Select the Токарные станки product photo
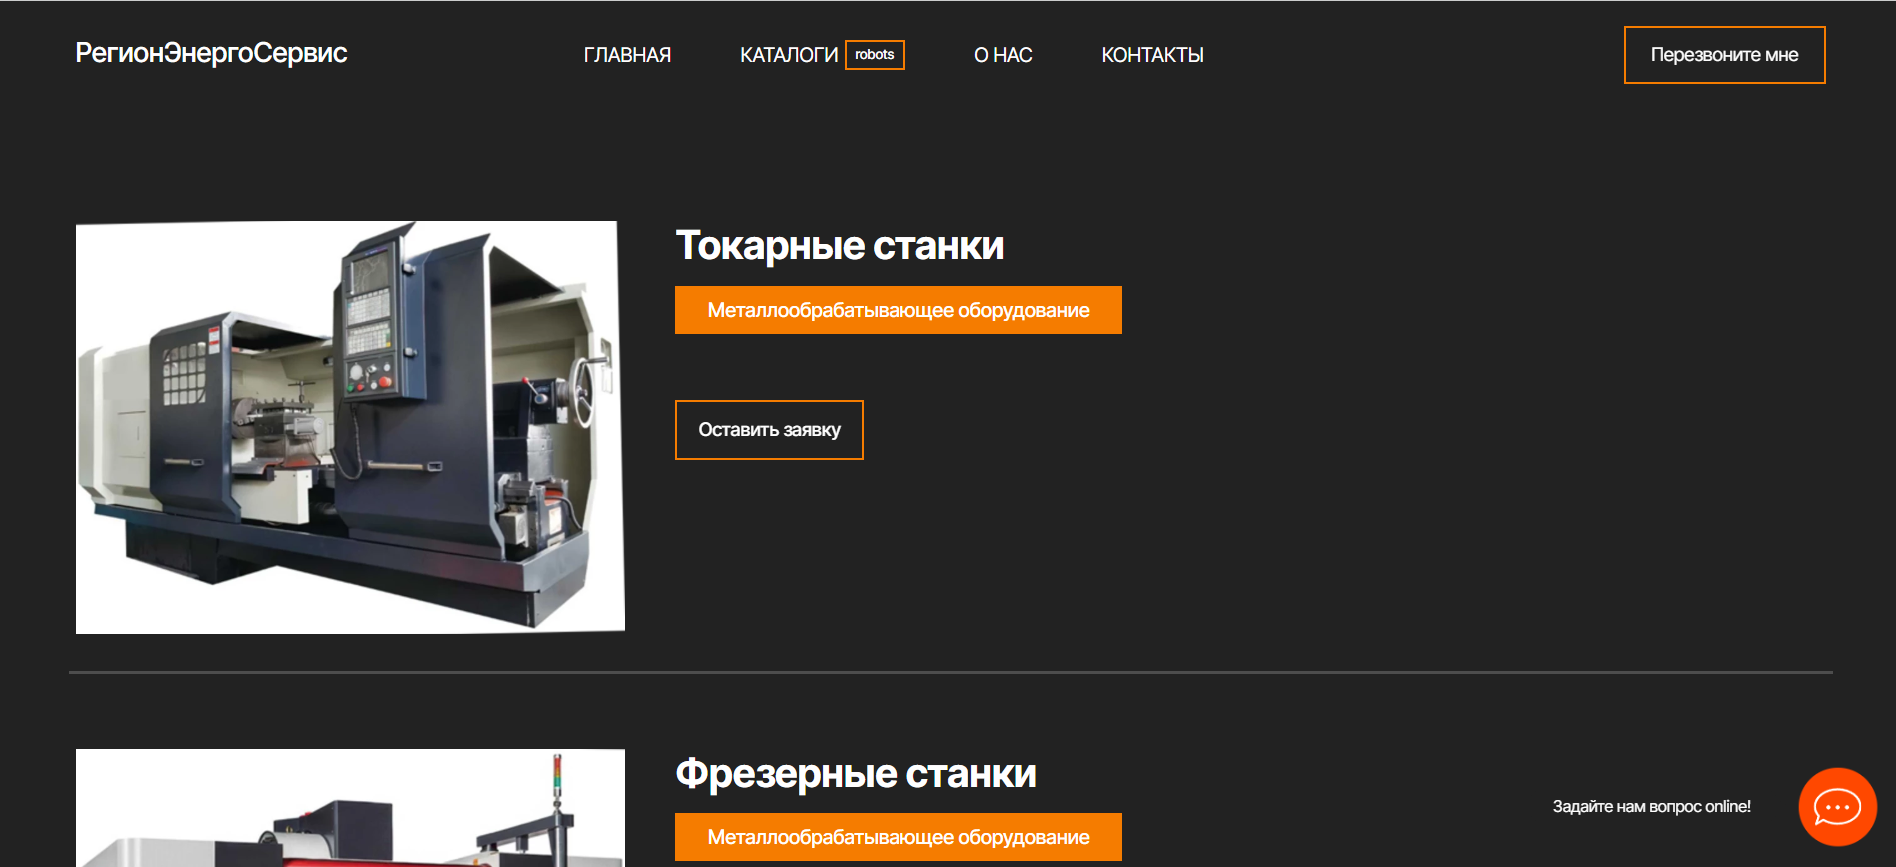 tap(350, 427)
